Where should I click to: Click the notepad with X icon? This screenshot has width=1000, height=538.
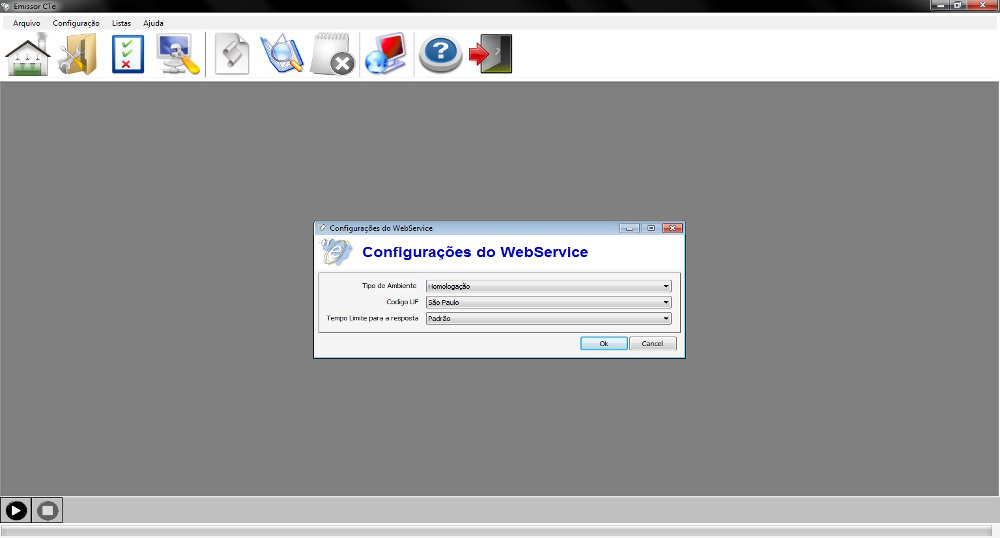(332, 55)
